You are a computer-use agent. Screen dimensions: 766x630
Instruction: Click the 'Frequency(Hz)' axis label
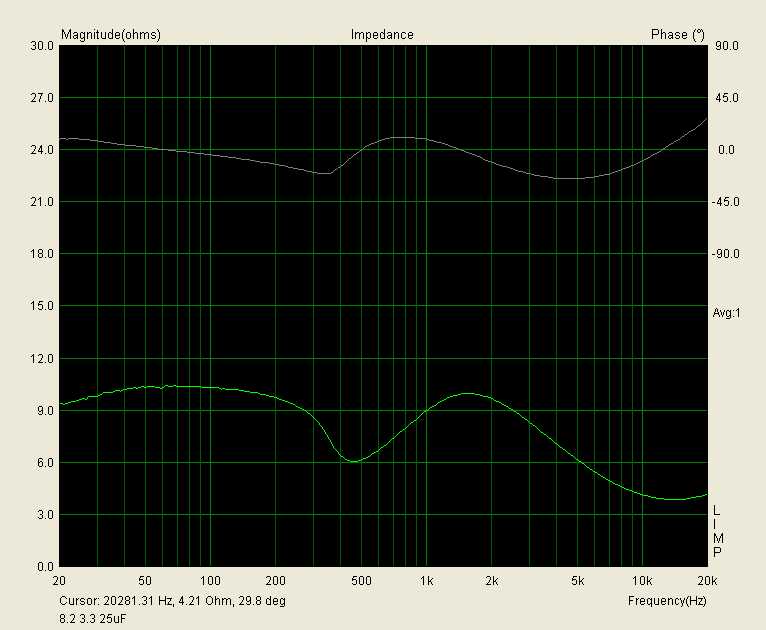(667, 601)
